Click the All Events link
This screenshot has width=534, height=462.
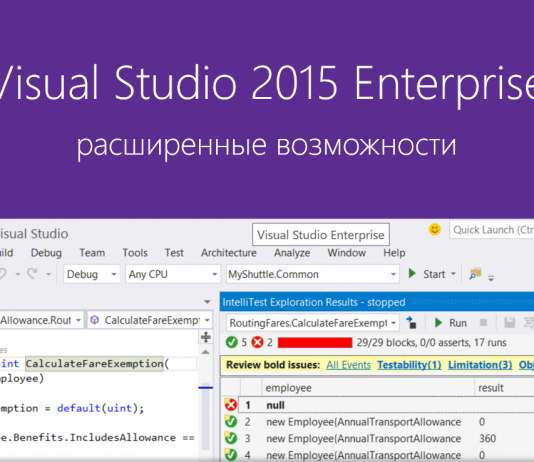348,365
